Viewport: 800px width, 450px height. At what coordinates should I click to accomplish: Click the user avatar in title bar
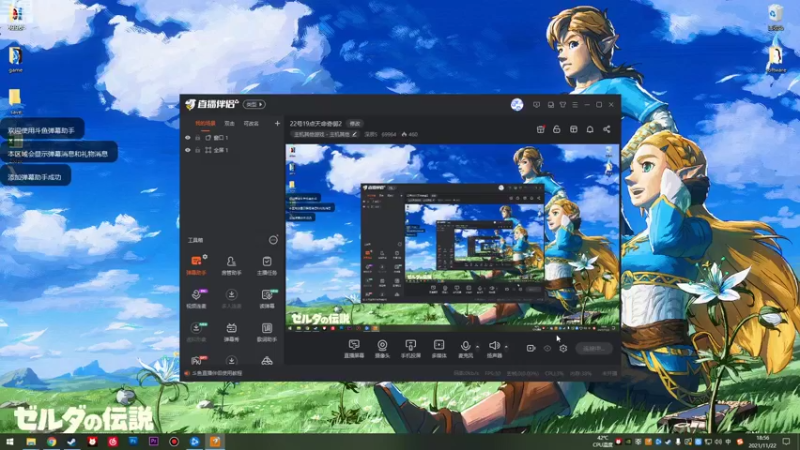coord(517,105)
